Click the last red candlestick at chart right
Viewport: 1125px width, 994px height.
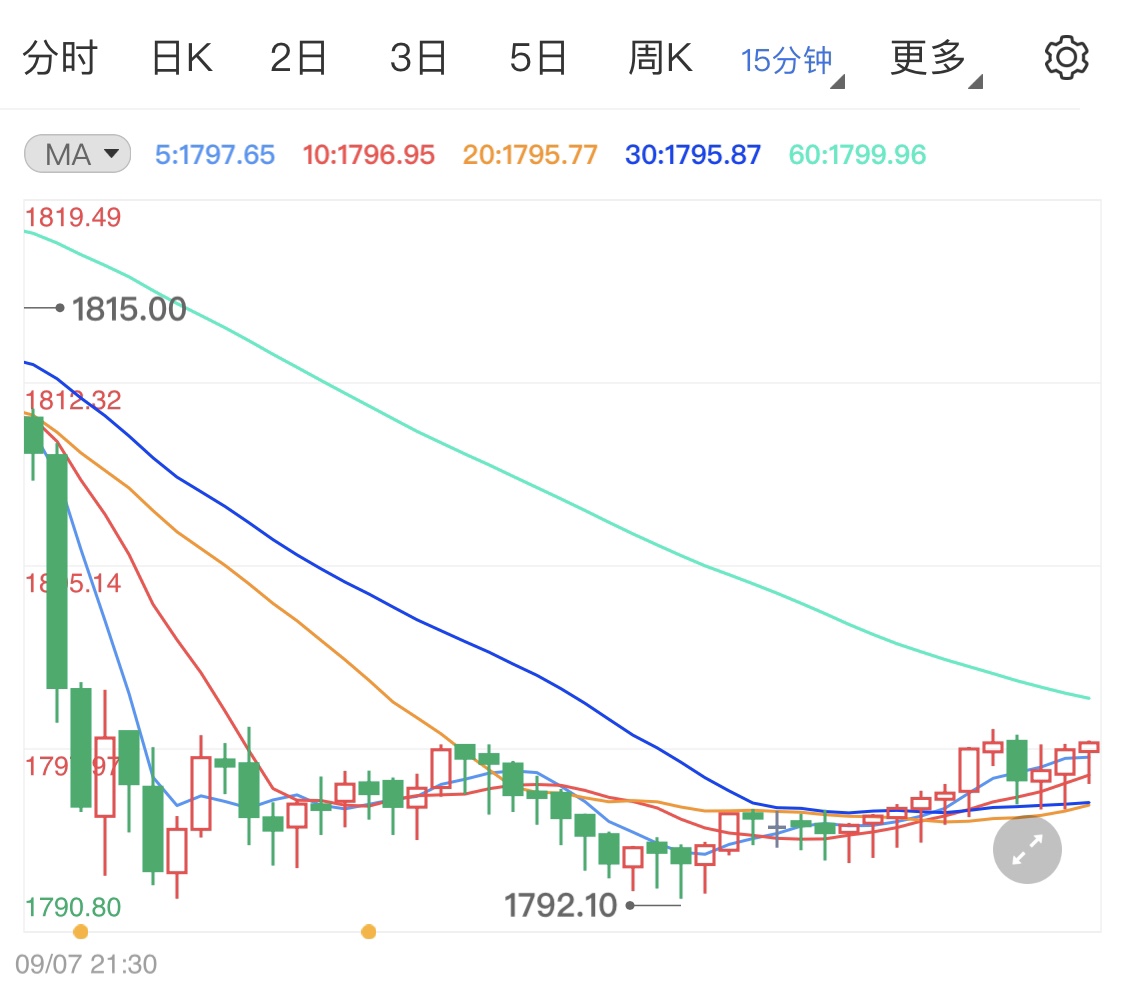pos(1089,748)
